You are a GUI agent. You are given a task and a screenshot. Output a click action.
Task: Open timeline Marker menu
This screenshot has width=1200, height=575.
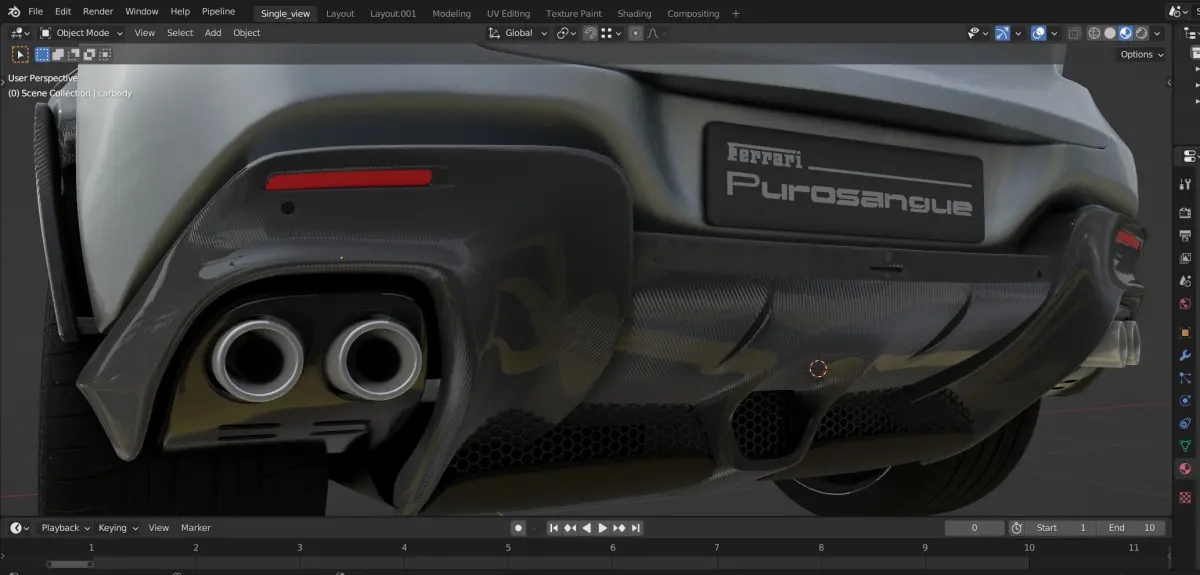coord(196,528)
